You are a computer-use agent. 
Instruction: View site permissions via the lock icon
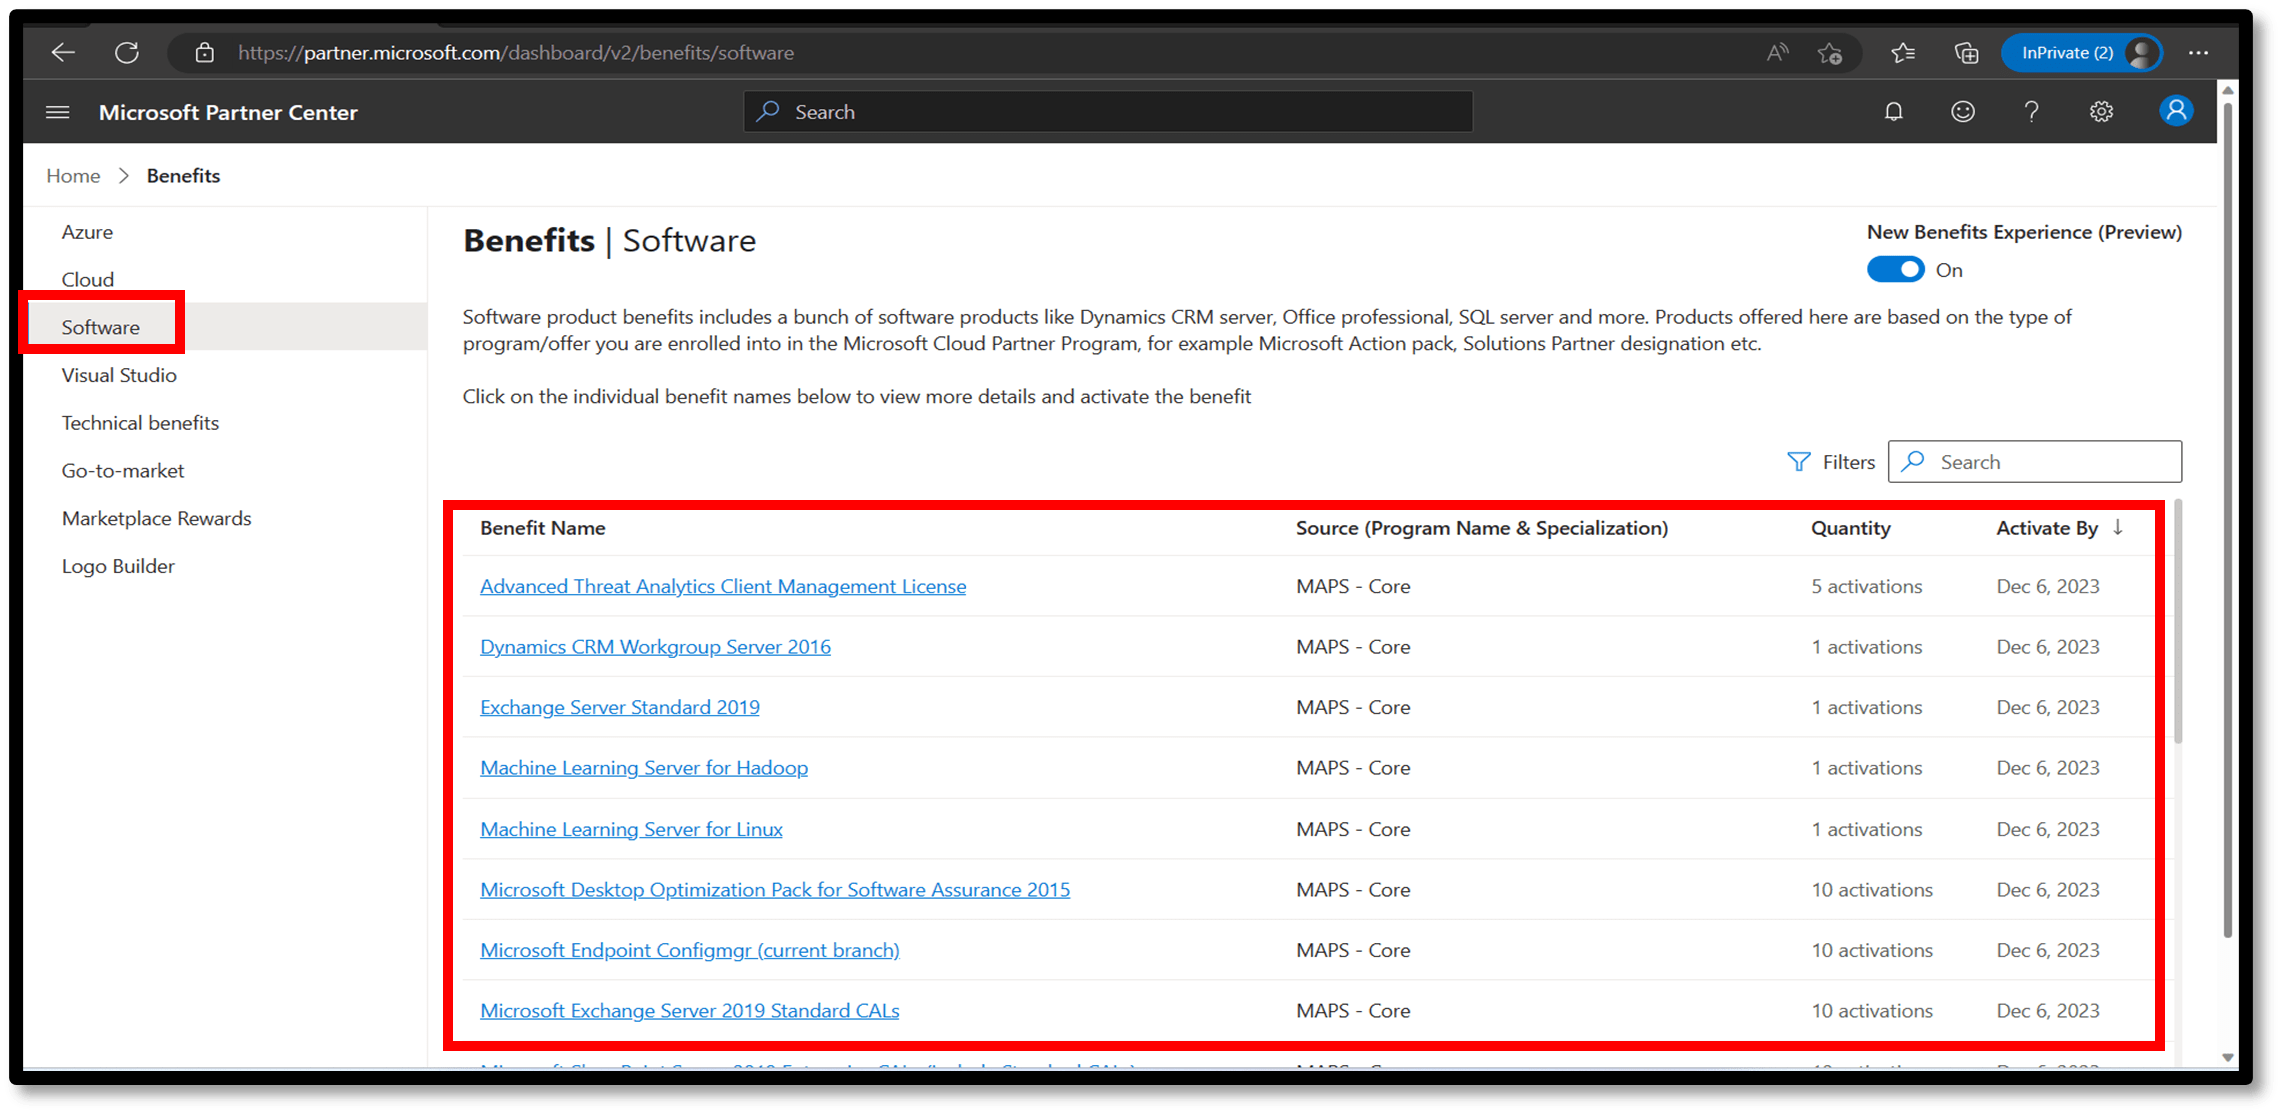coord(203,52)
